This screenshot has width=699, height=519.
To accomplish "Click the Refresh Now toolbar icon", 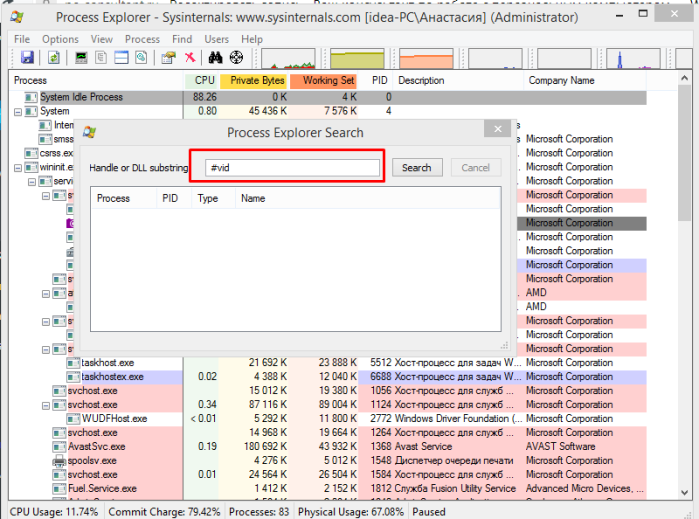I will pos(54,58).
